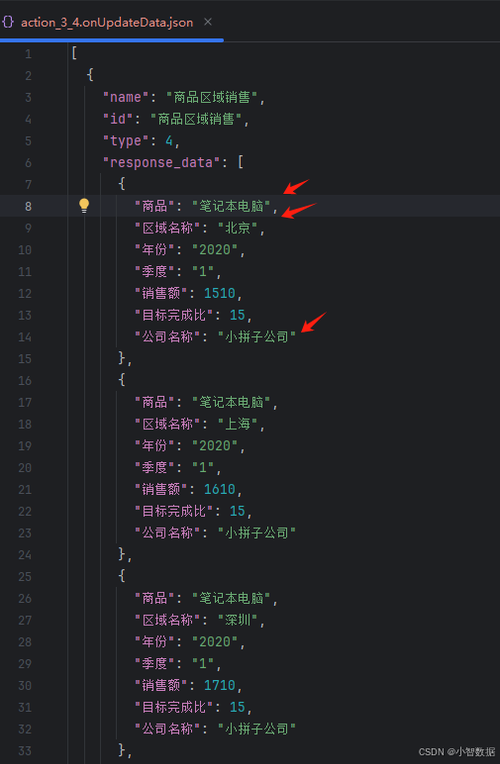
Task: Click sales value 1510
Action: (x=219, y=293)
